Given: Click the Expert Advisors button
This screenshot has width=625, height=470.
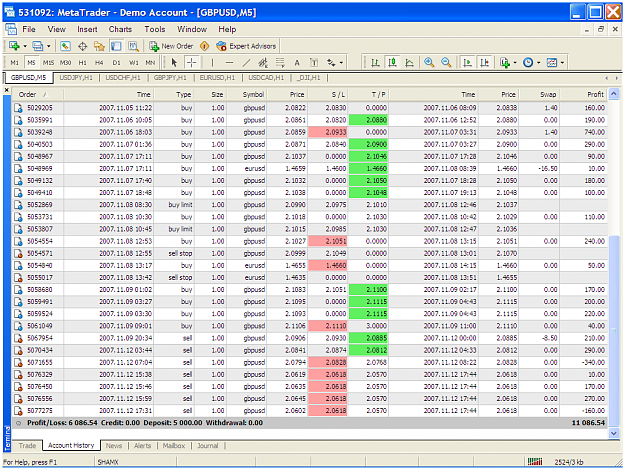Looking at the screenshot, I should 246,46.
